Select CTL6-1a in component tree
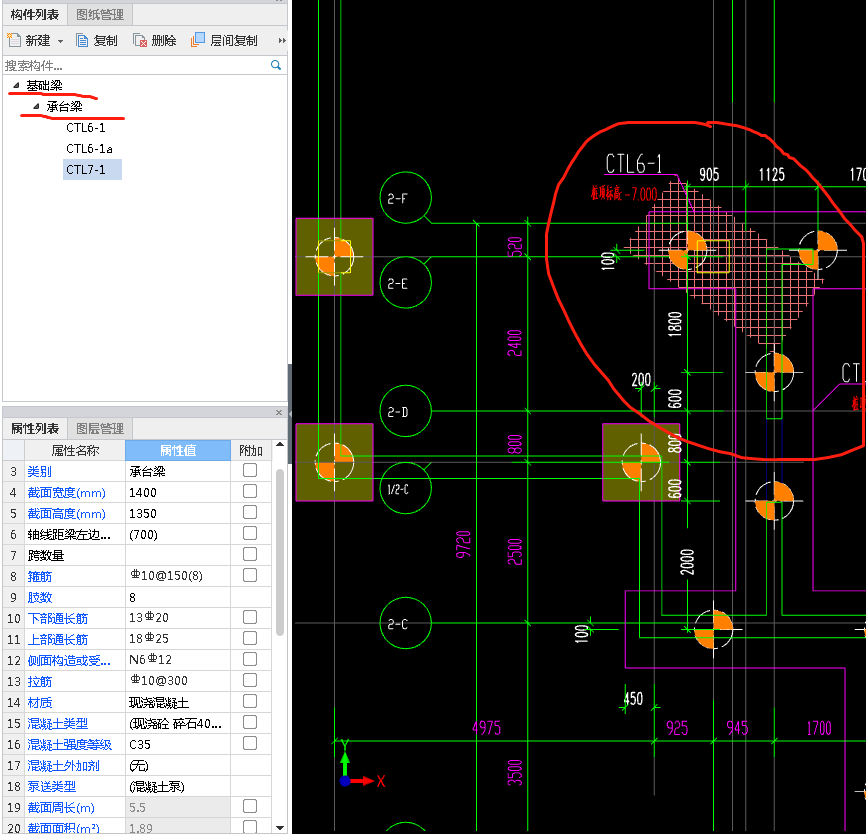 [x=89, y=149]
